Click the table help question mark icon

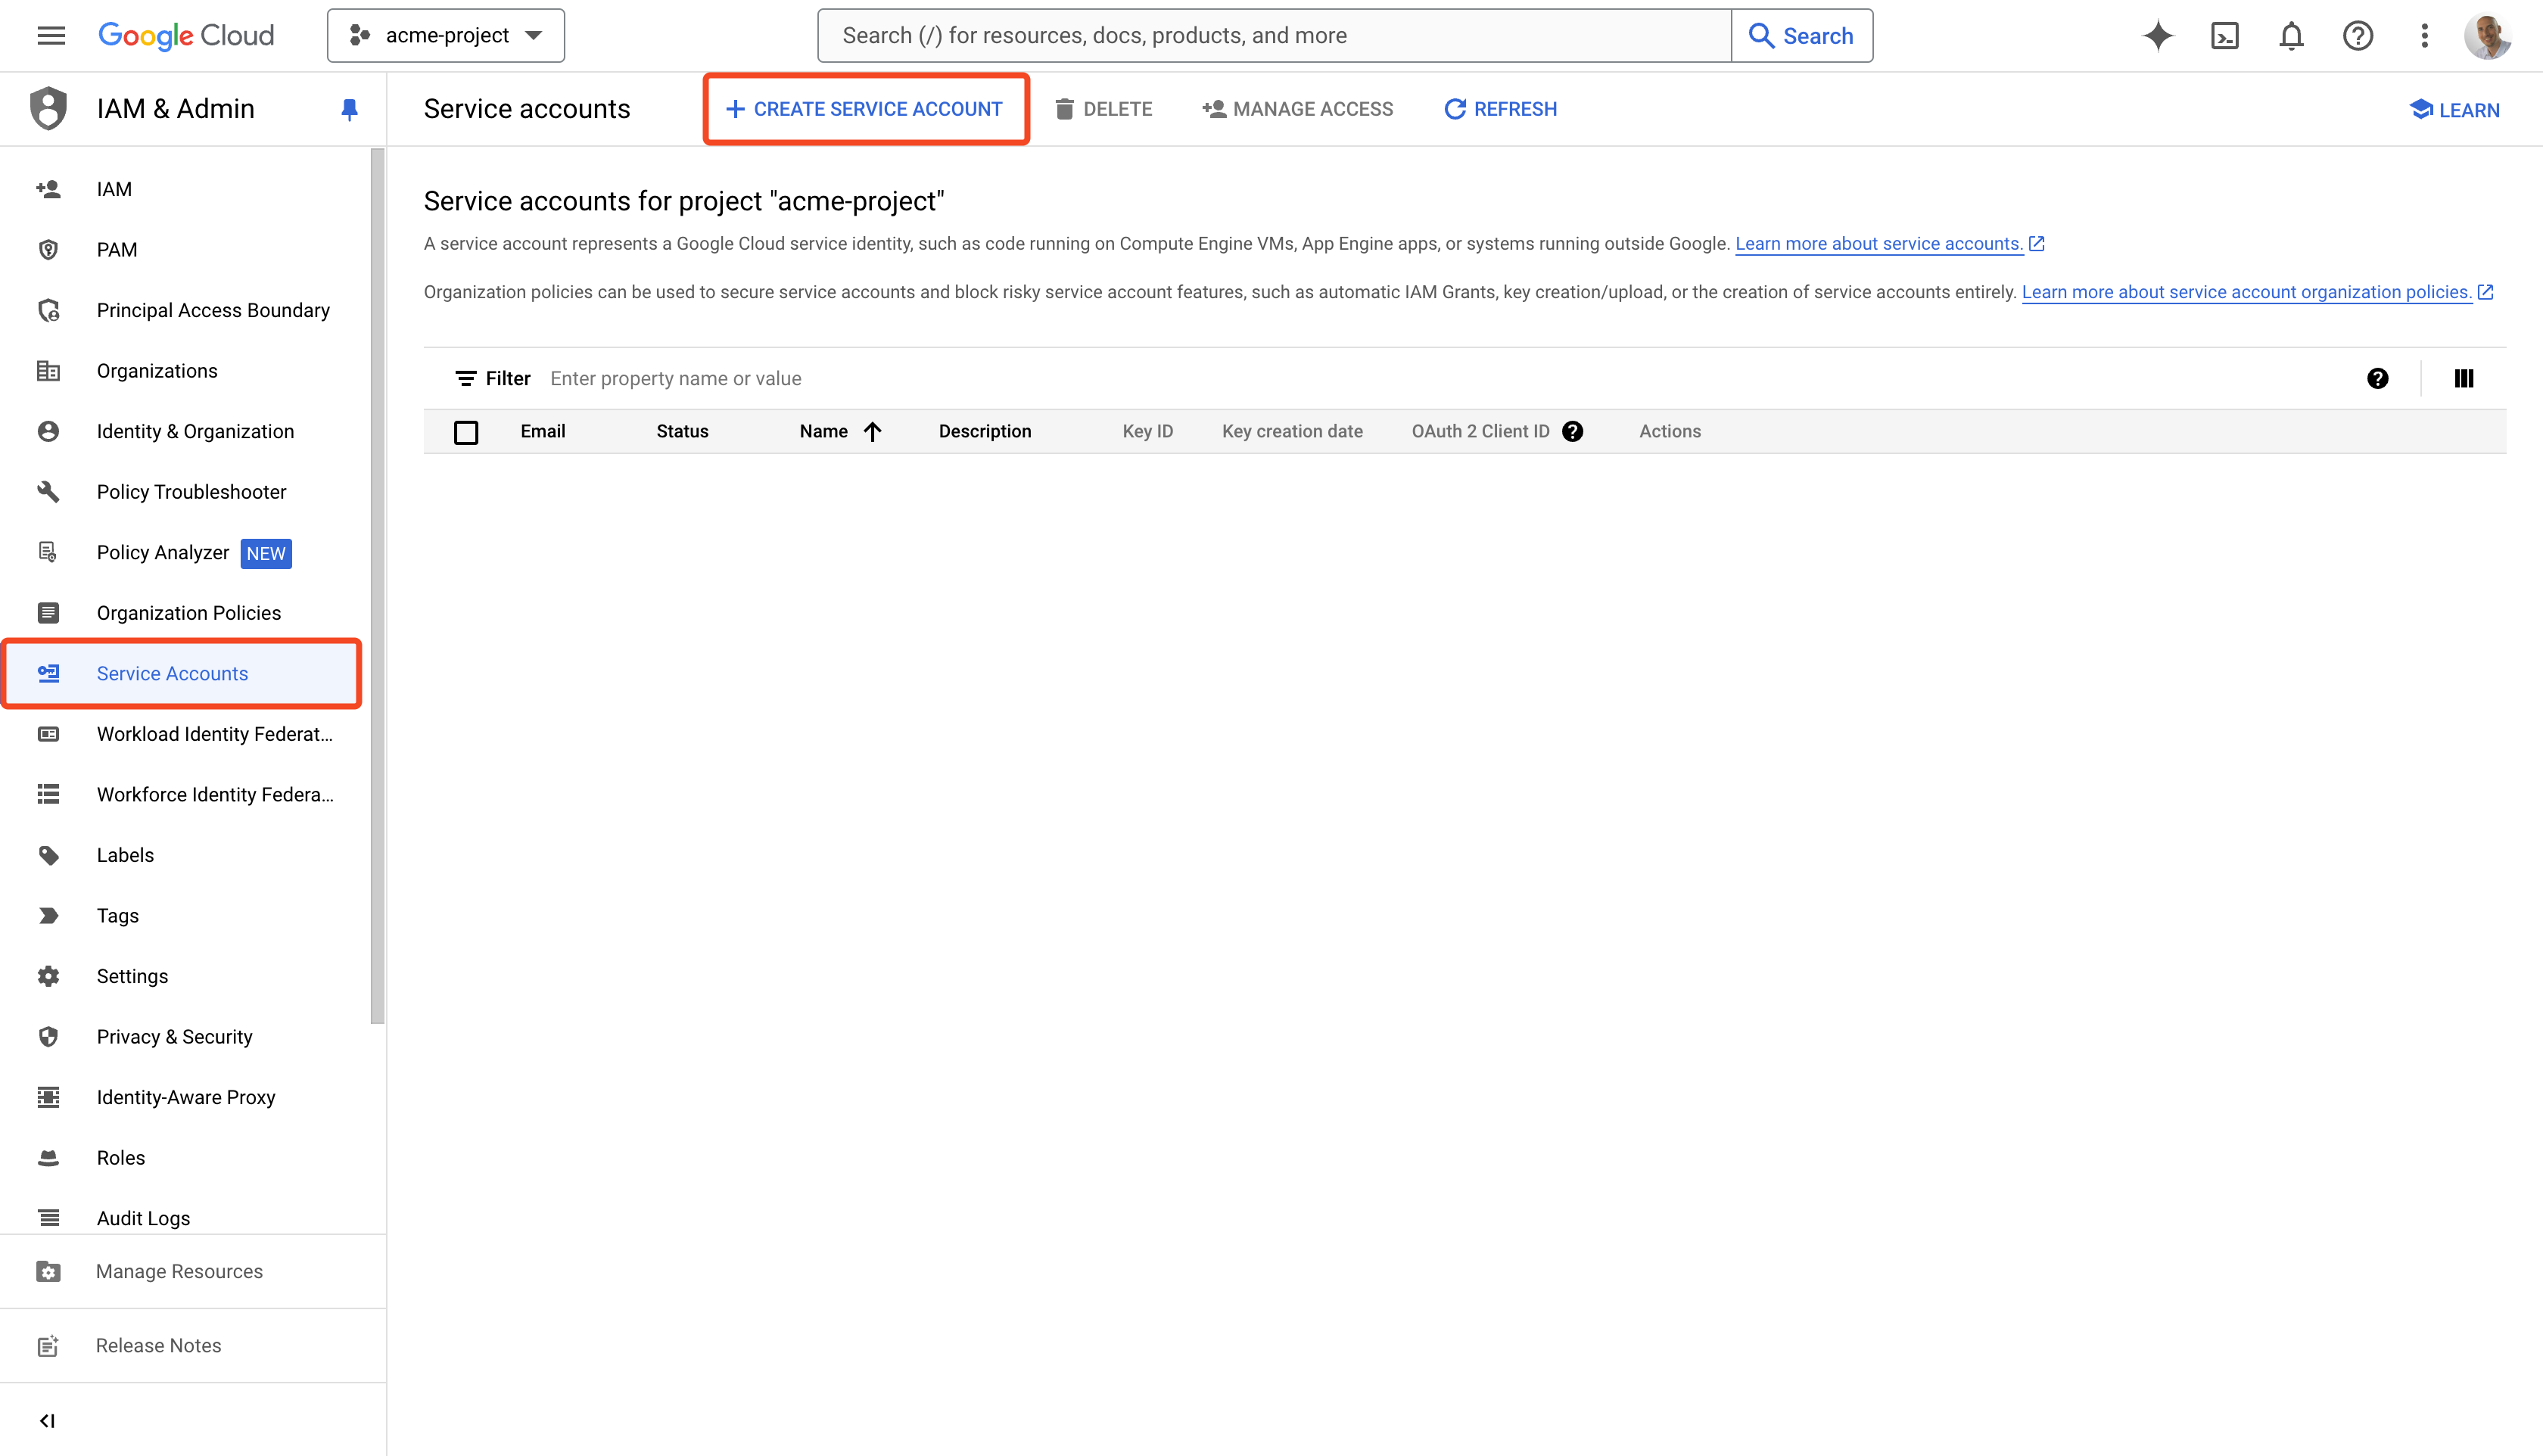coord(2378,378)
